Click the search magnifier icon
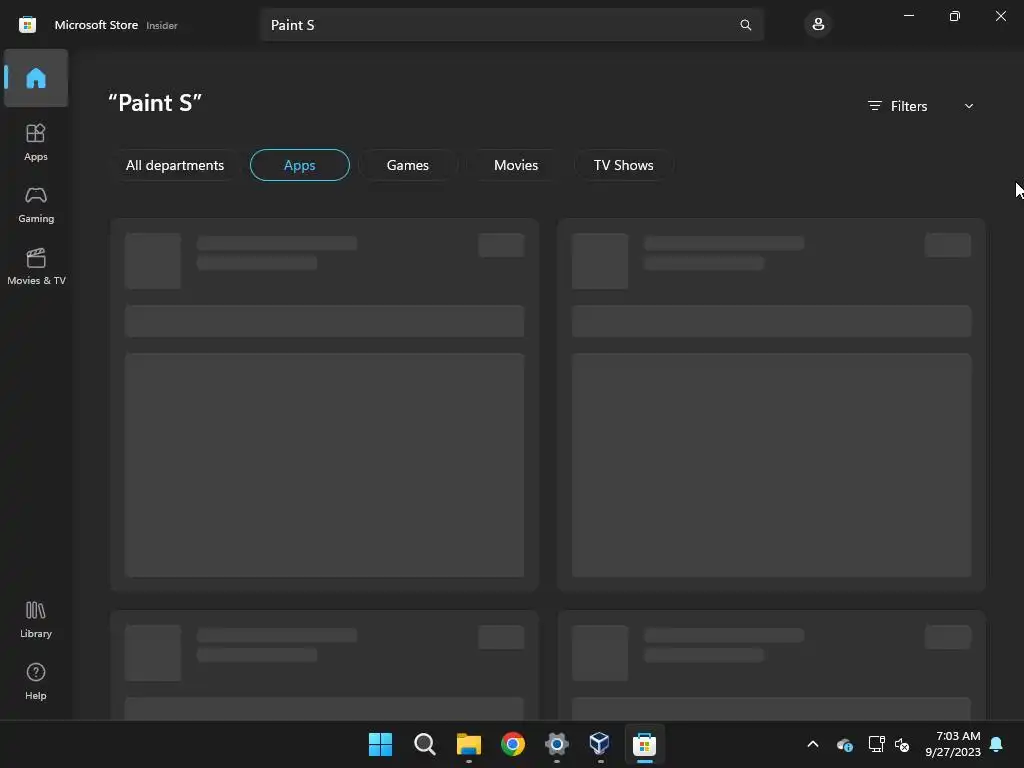 745,25
